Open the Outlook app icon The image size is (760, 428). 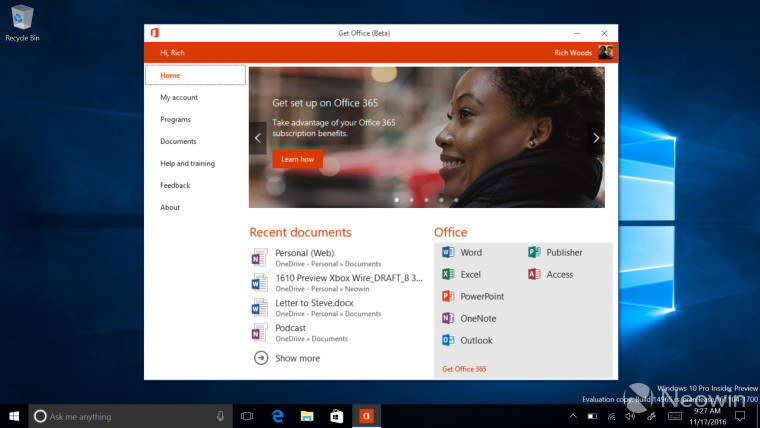click(448, 340)
